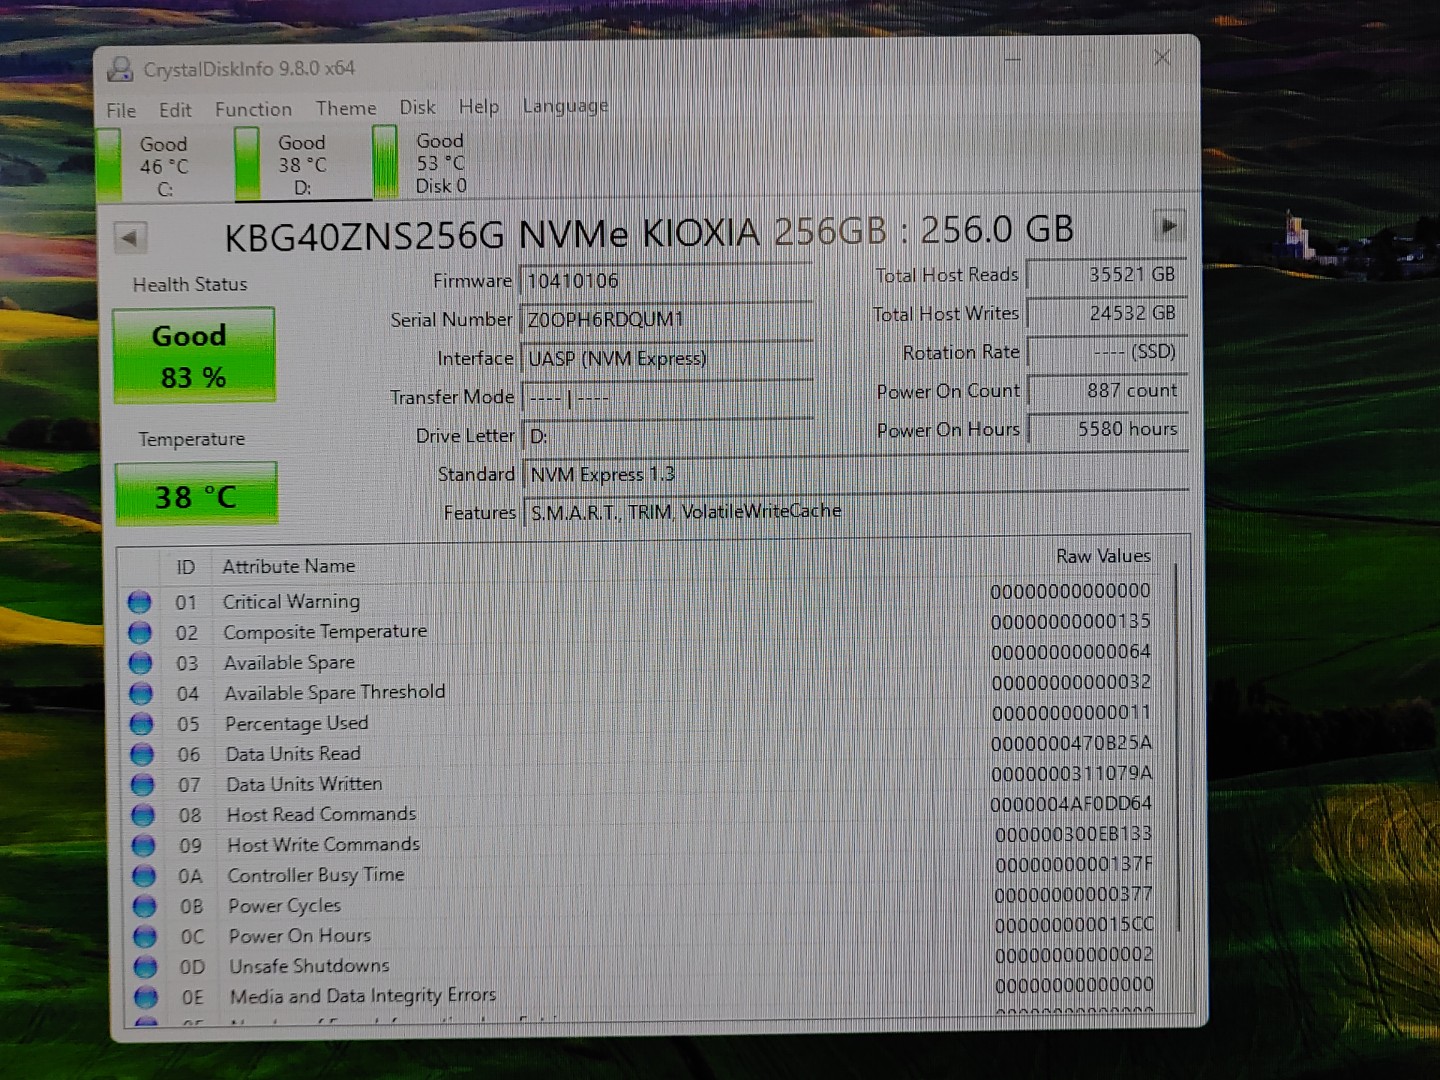The width and height of the screenshot is (1440, 1080).
Task: Click the 38 °C temperature button
Action: (196, 495)
